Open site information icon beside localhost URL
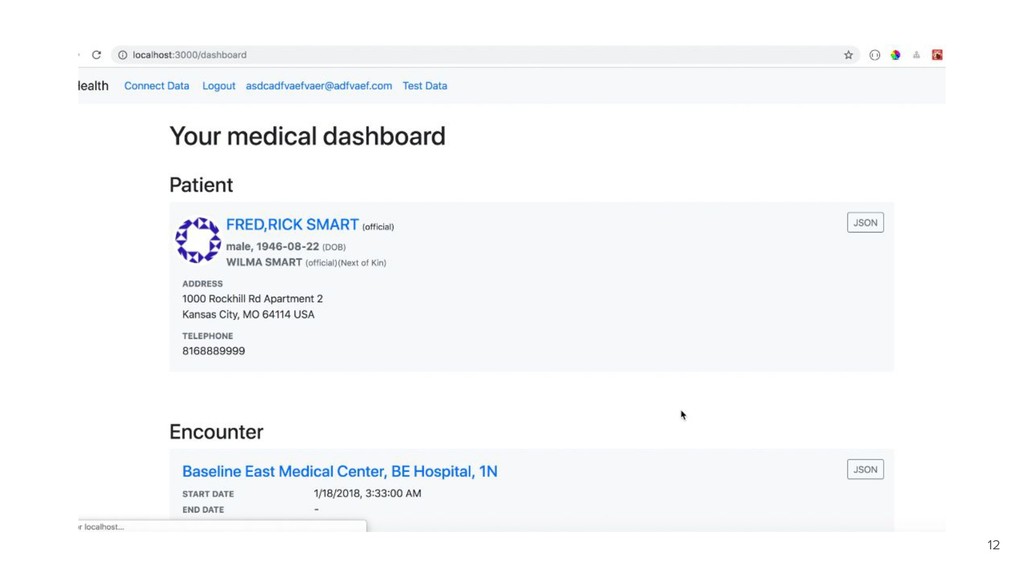1024x576 pixels. 122,55
